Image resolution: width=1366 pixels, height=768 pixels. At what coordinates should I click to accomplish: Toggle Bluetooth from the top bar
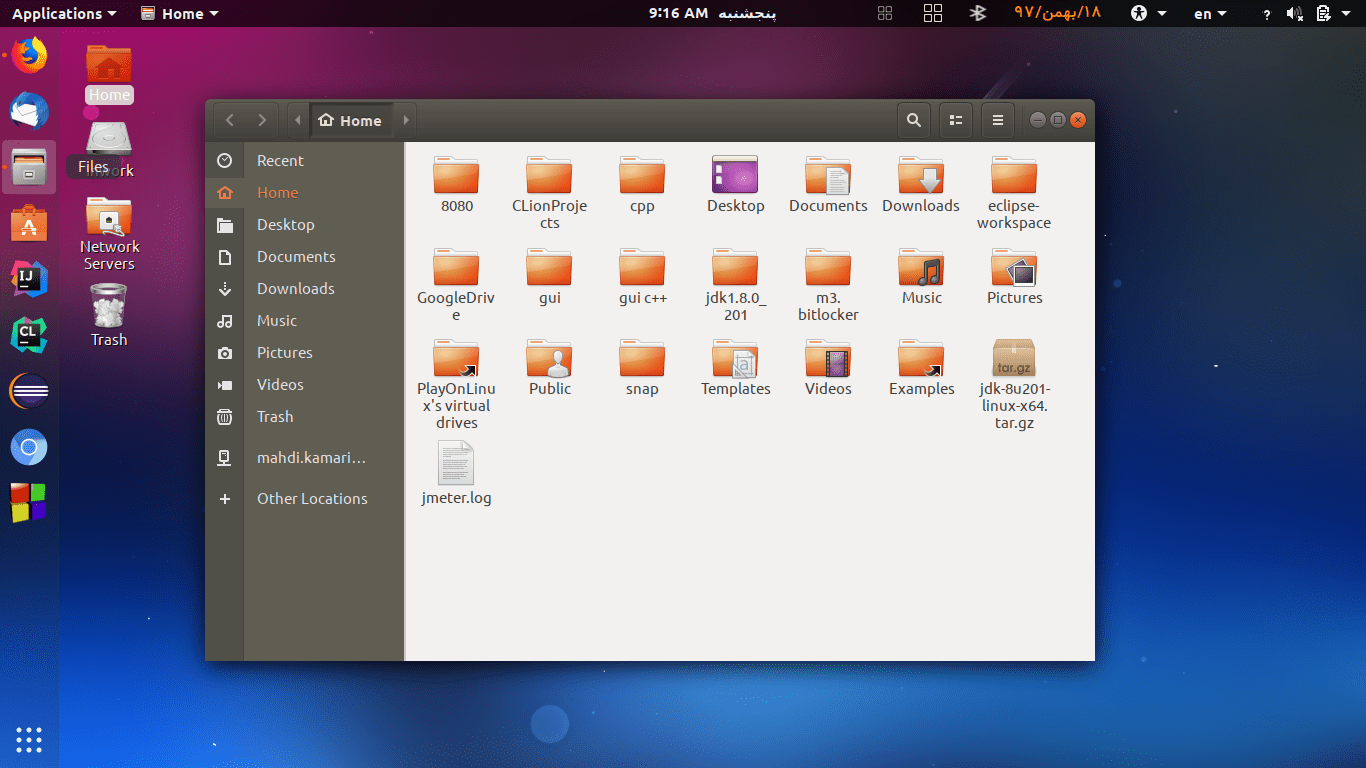977,13
